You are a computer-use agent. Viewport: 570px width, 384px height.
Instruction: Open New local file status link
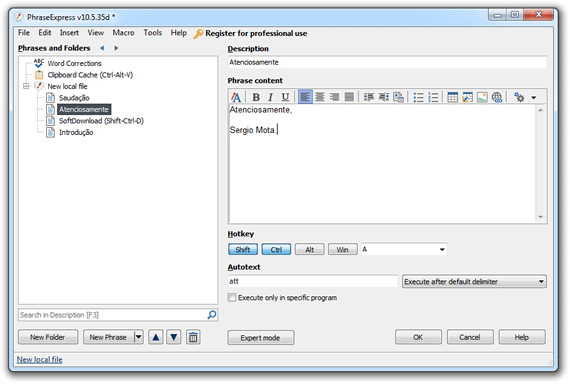click(40, 359)
